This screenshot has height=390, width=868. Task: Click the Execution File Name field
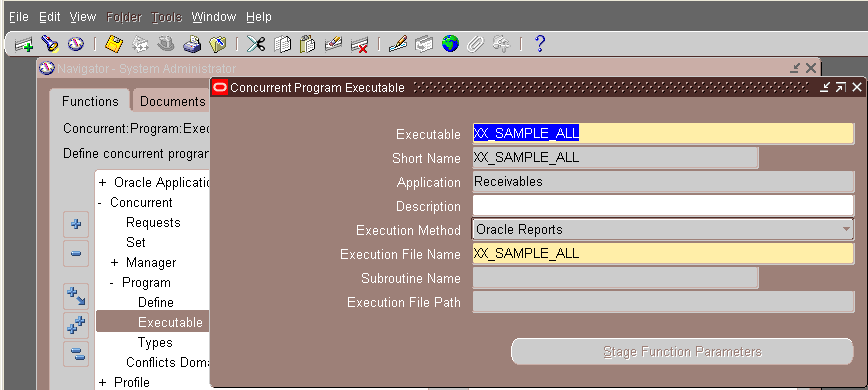(x=663, y=253)
